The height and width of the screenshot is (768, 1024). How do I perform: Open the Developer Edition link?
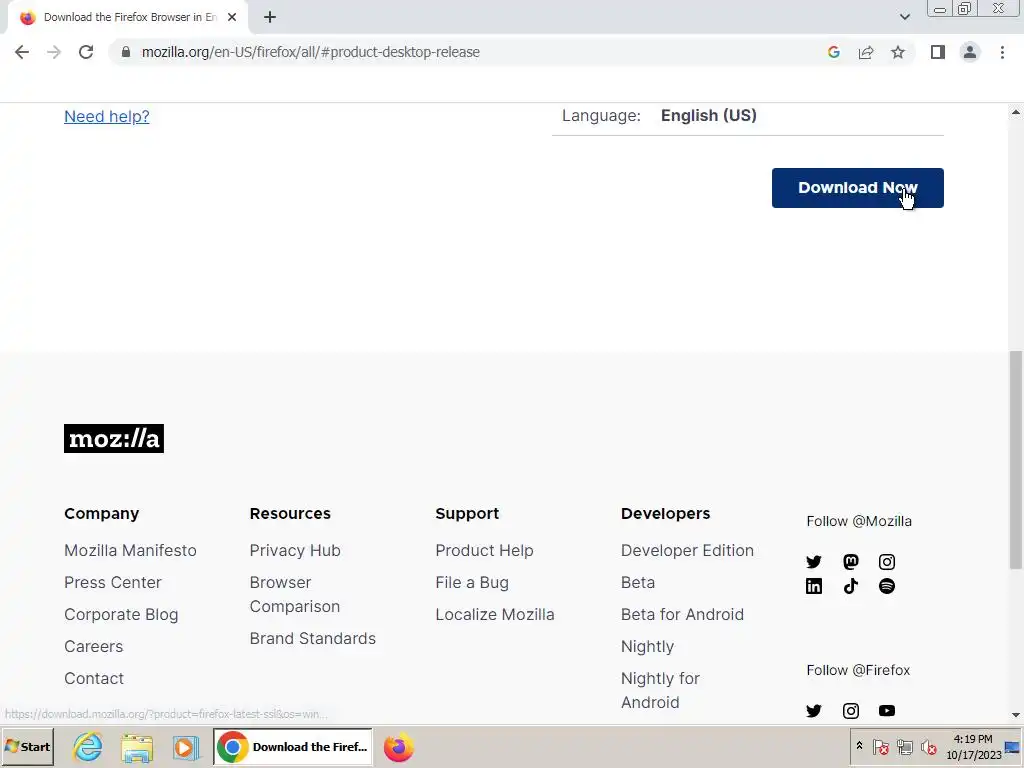pyautogui.click(x=687, y=551)
